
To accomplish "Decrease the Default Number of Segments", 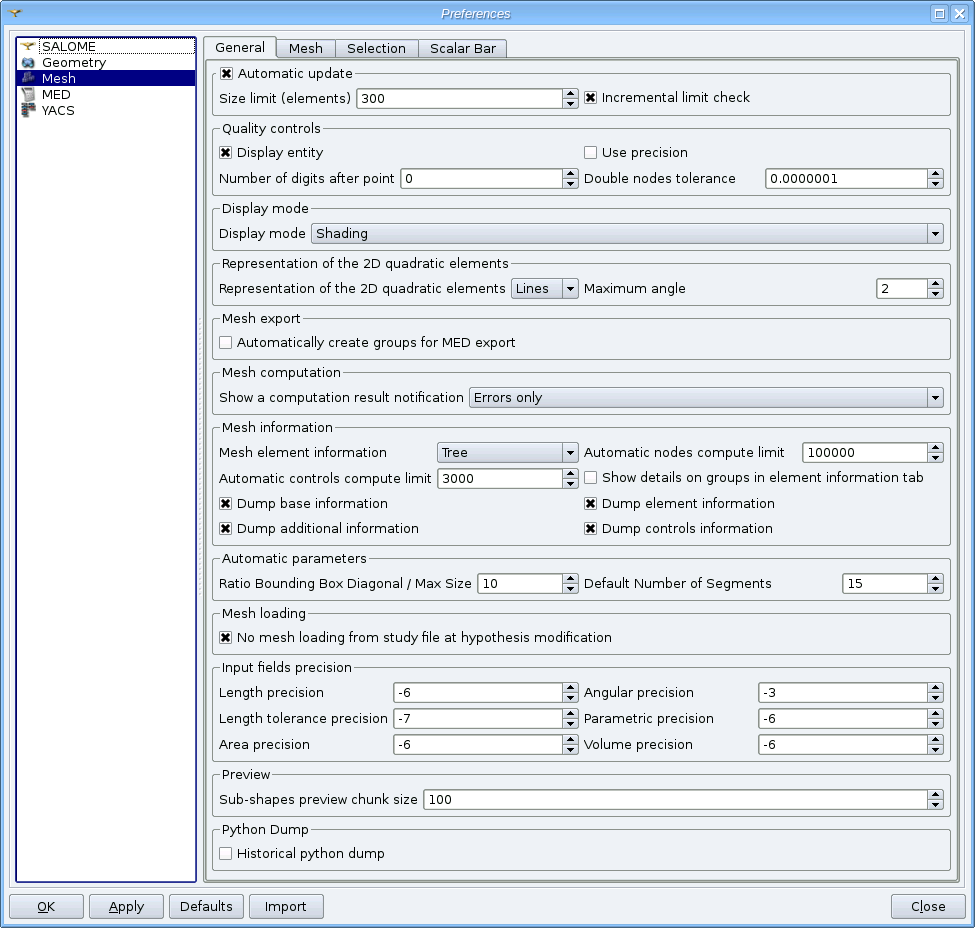I will 935,588.
